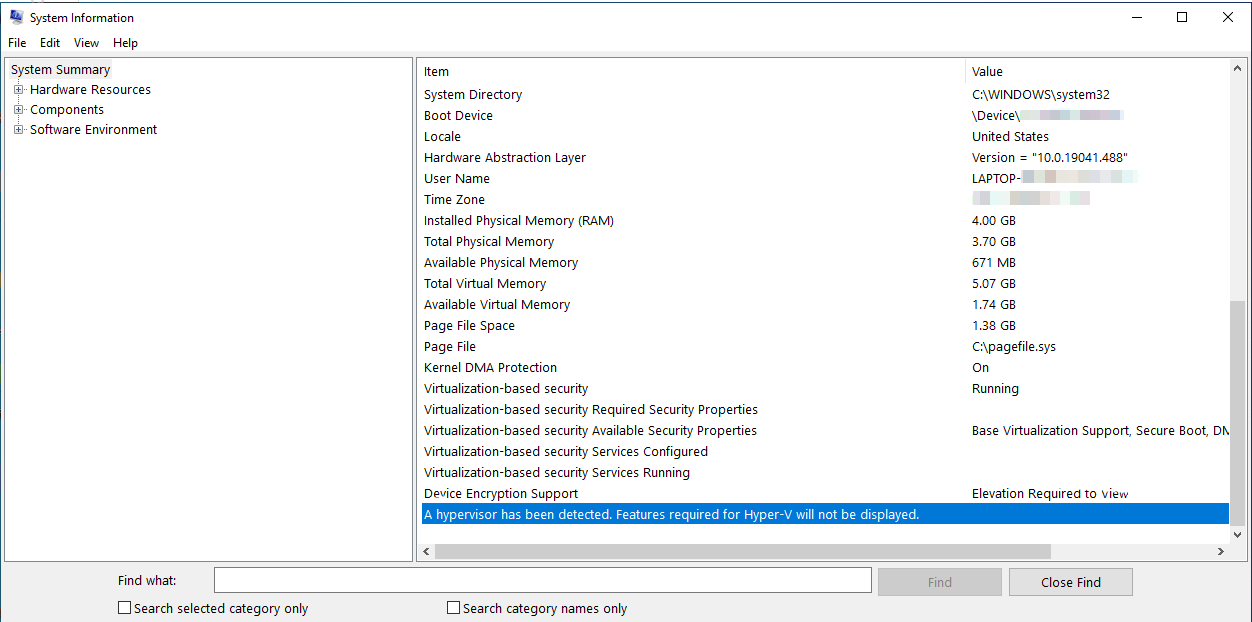
Task: Expand the Hardware Resources node
Action: tap(18, 90)
